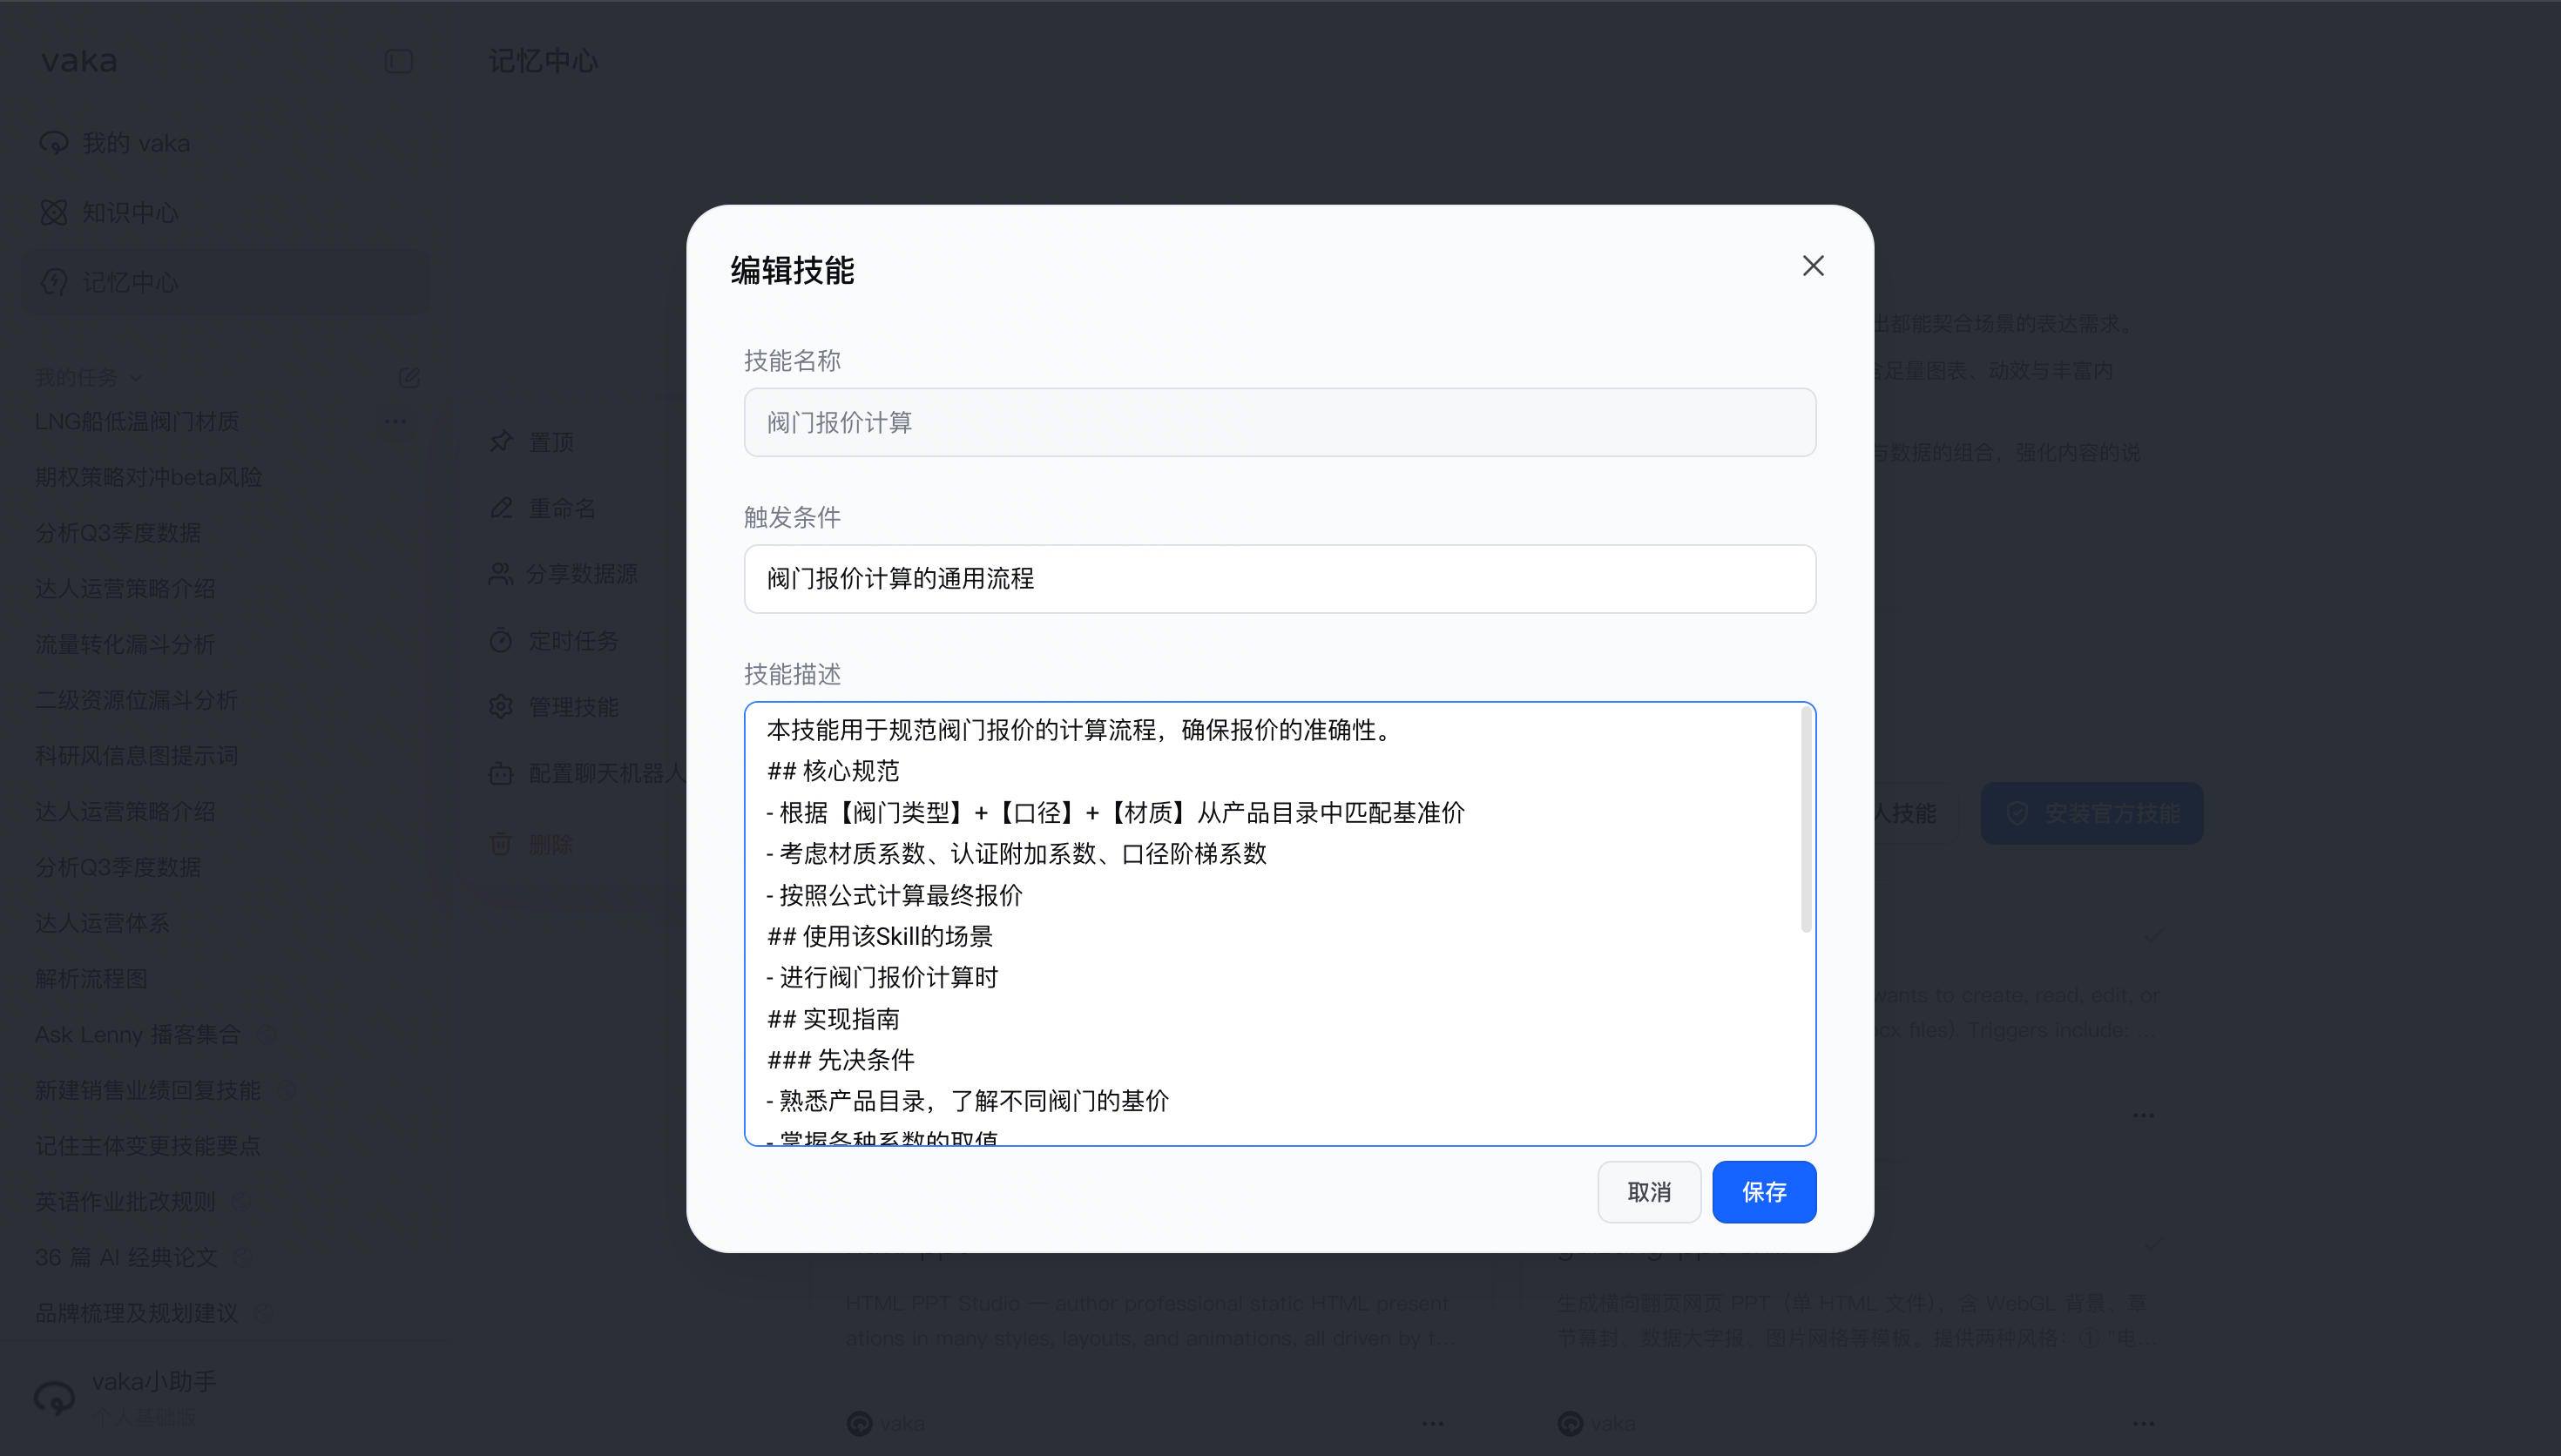Open 我的 vaka in sidebar

[226, 143]
